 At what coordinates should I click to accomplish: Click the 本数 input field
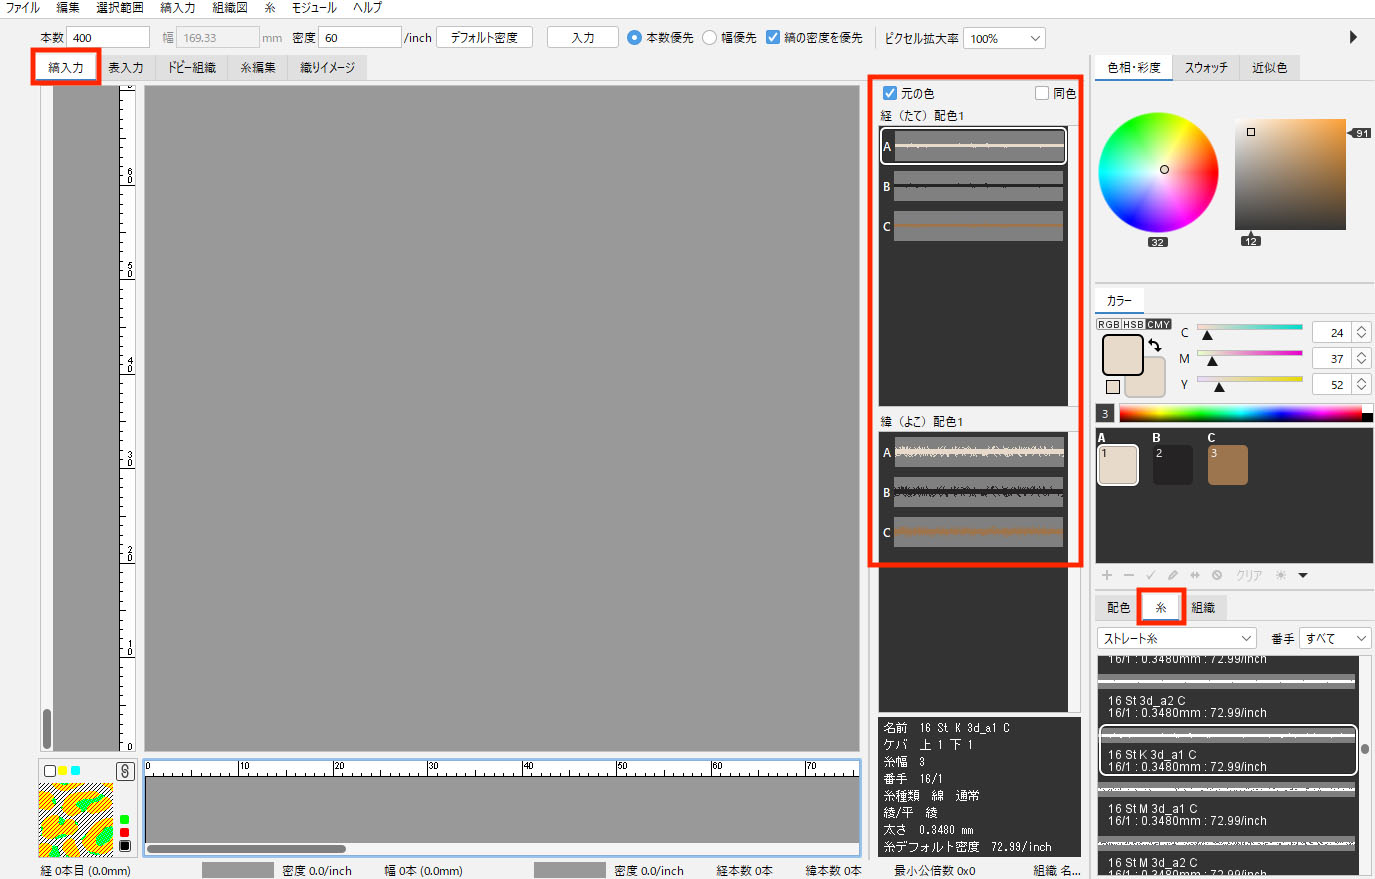(108, 38)
